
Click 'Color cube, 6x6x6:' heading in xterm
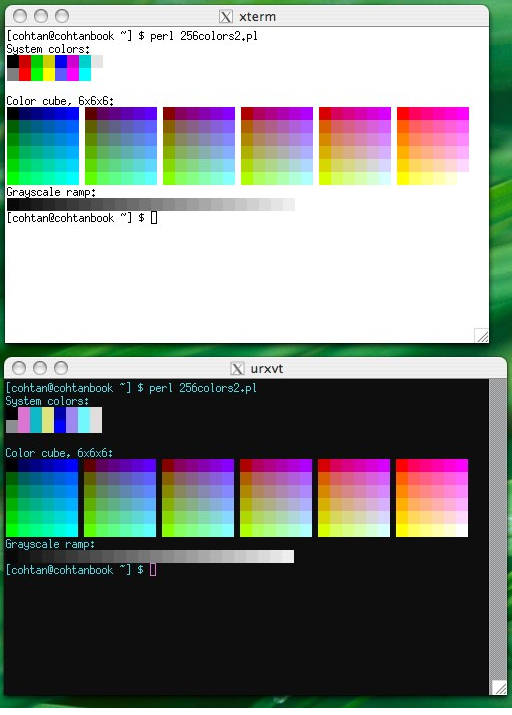tap(60, 101)
